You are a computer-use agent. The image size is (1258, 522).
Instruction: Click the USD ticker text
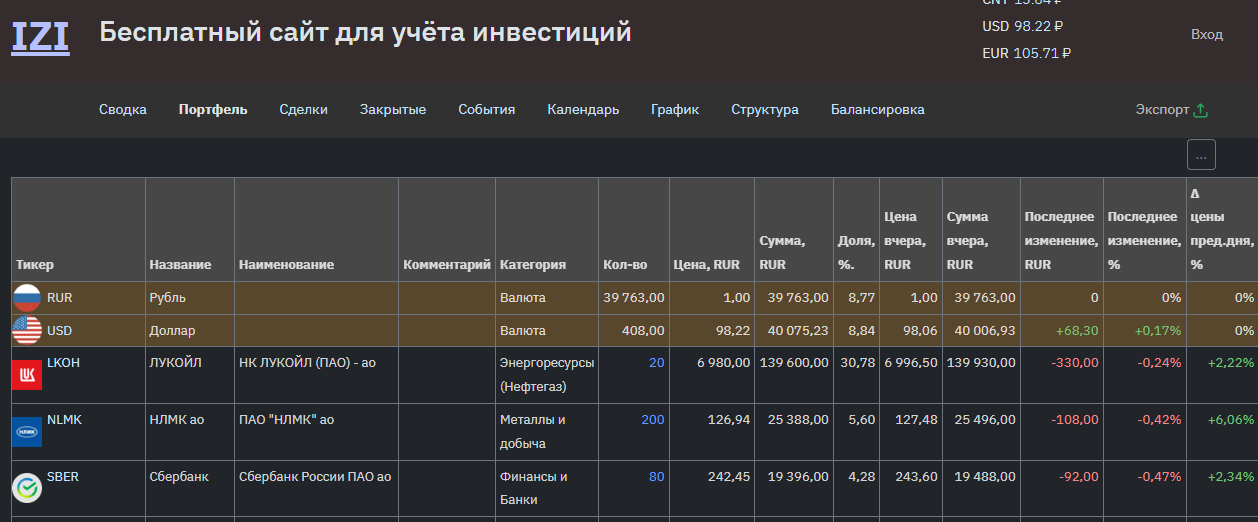click(60, 330)
